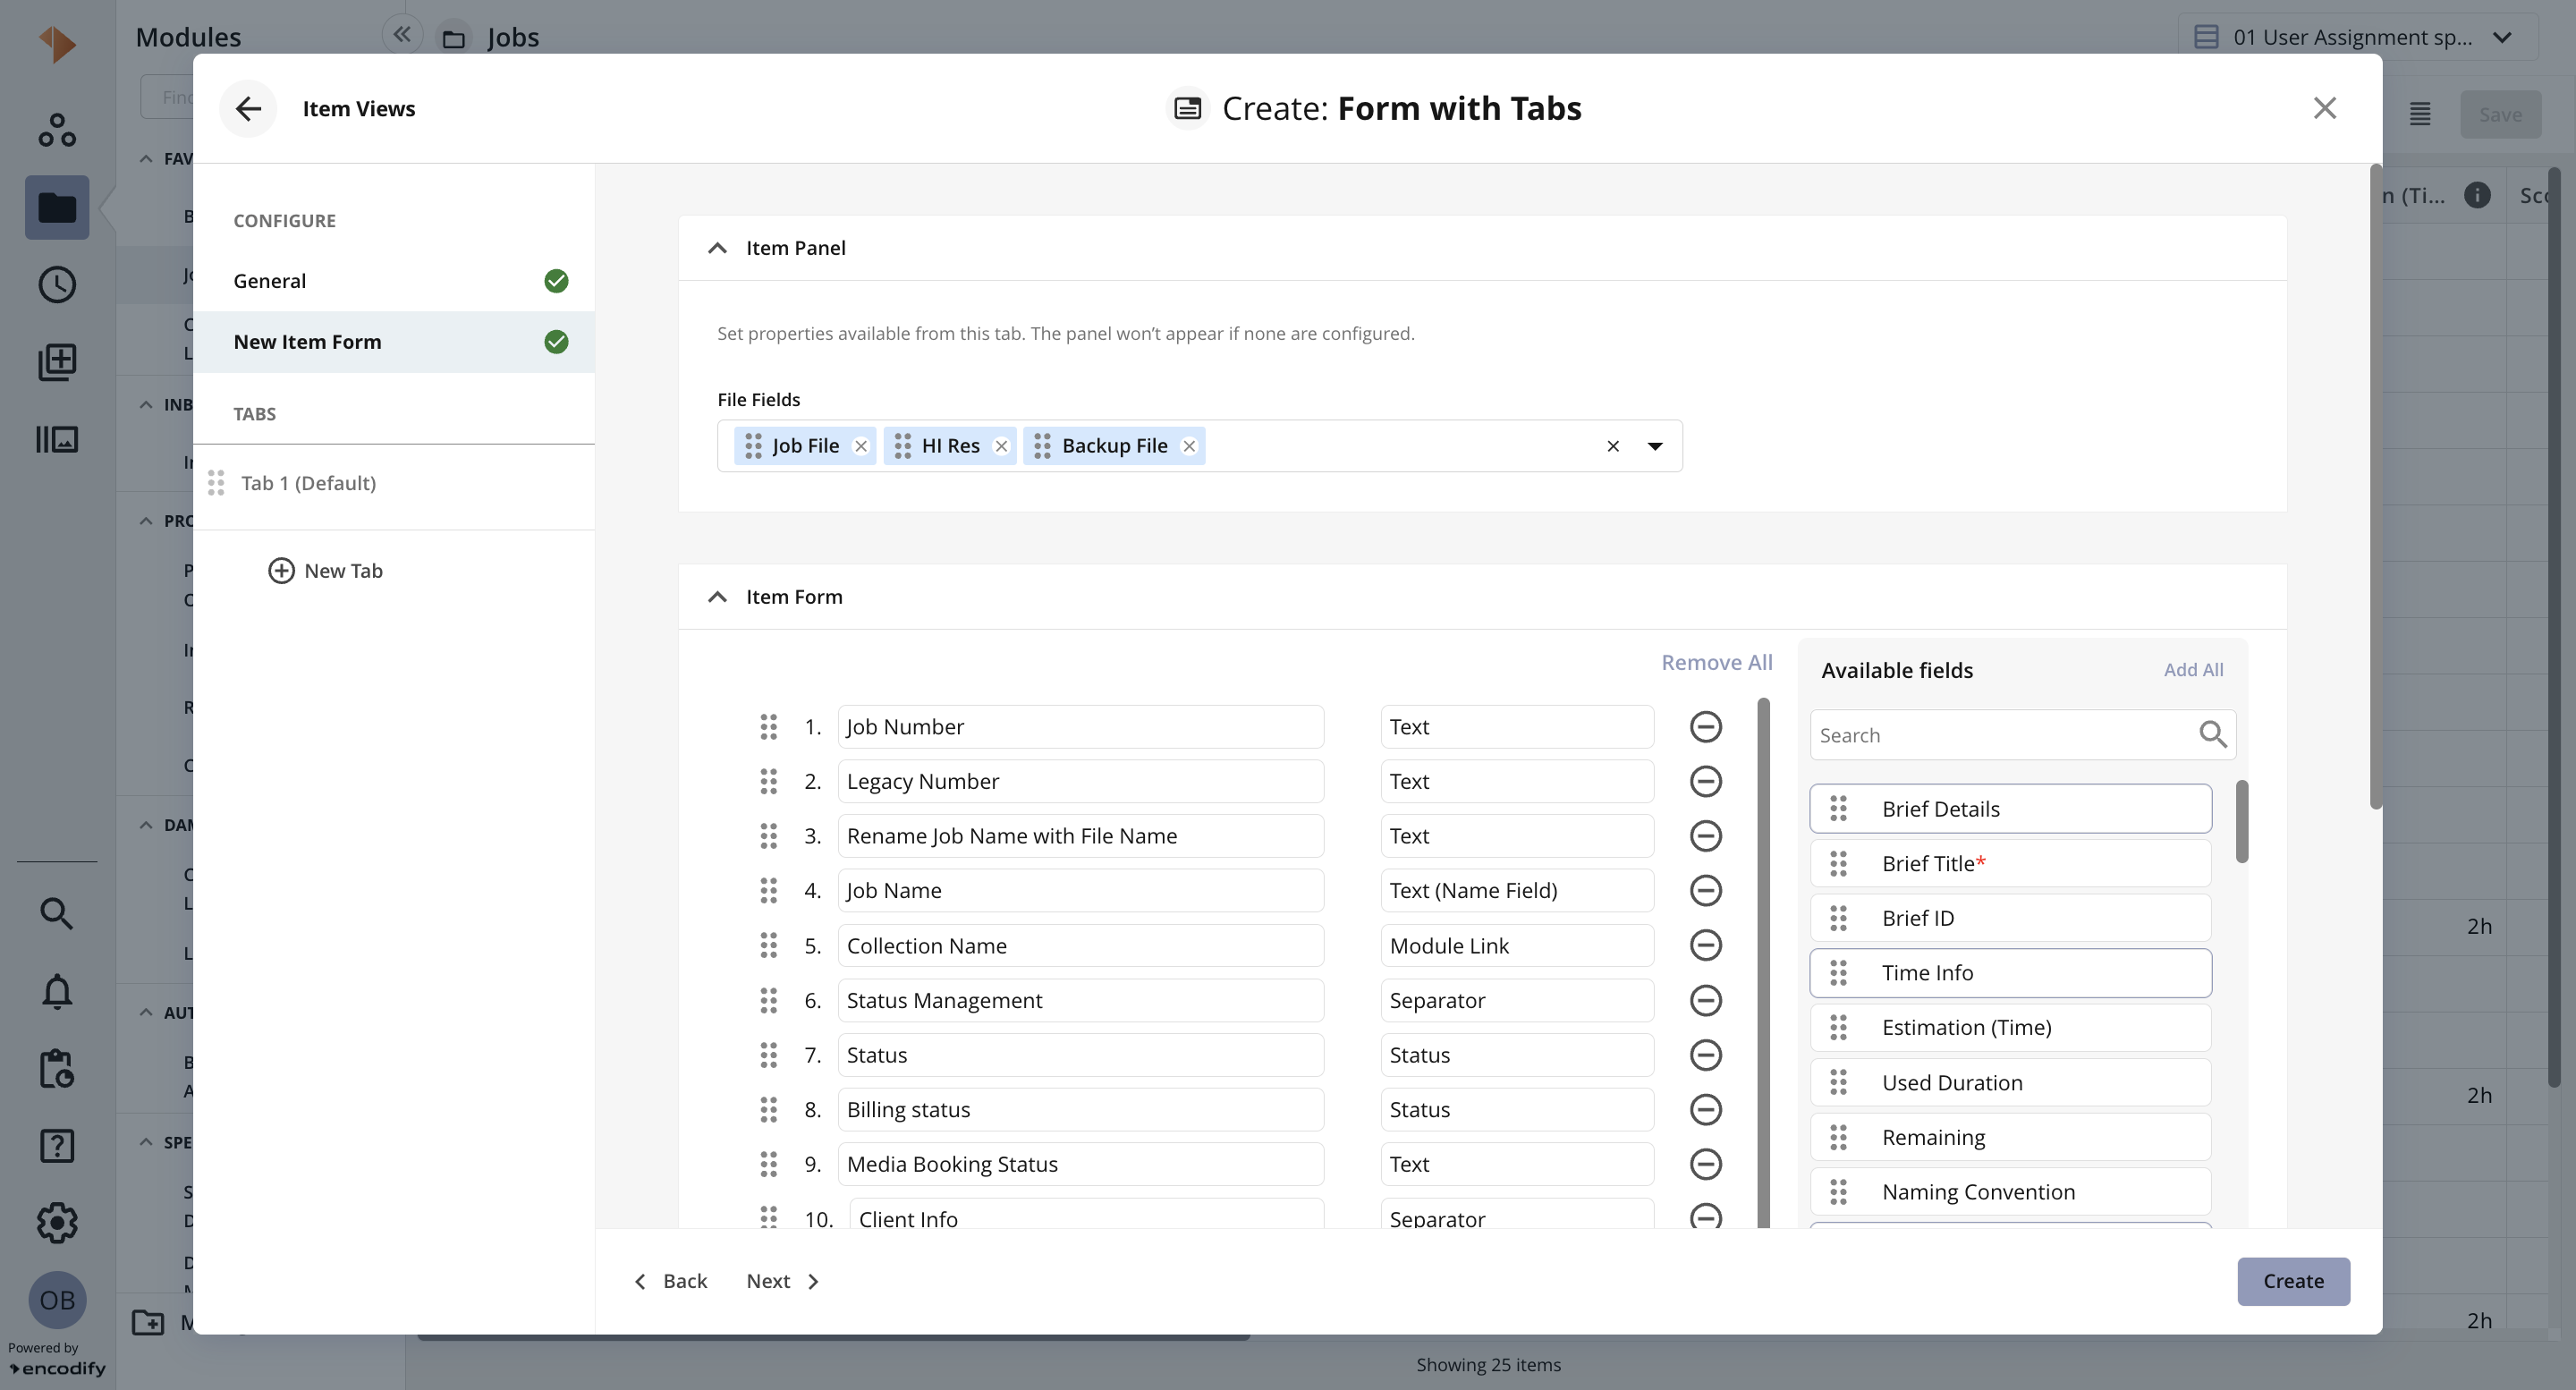Click the Job Name label input

click(1081, 891)
